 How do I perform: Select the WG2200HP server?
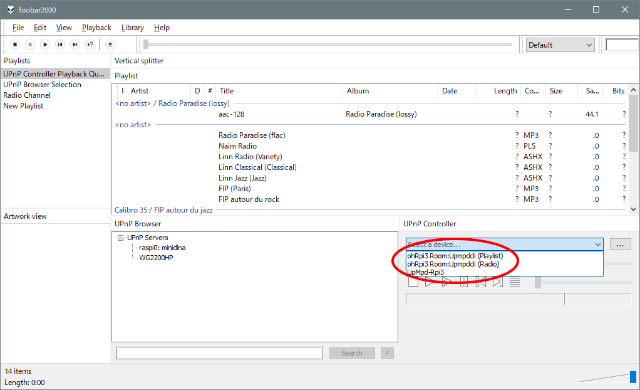point(156,258)
